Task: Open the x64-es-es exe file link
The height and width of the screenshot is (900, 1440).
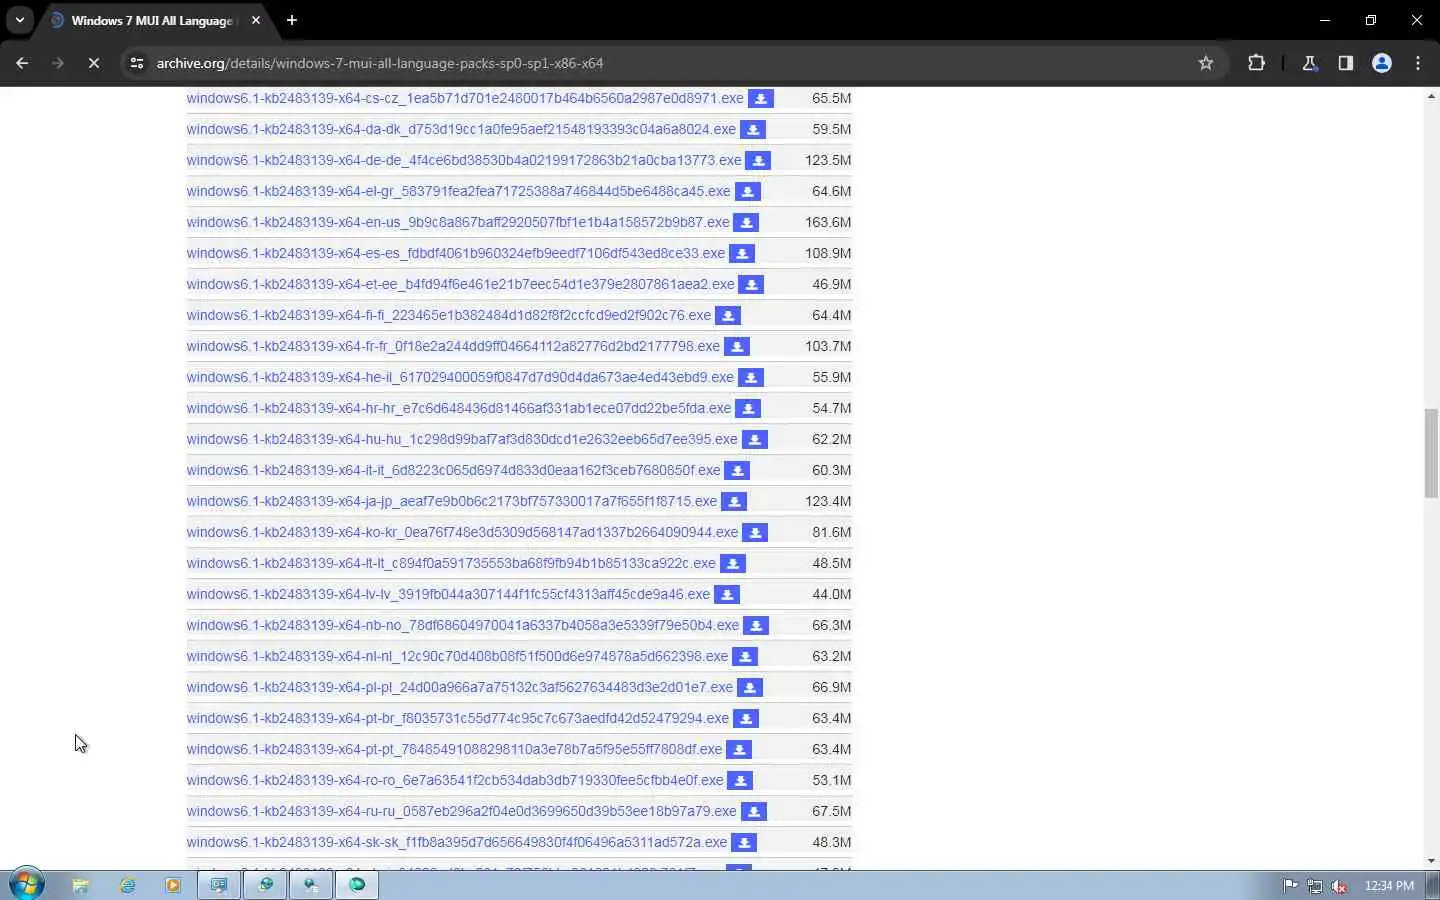Action: pyautogui.click(x=456, y=253)
